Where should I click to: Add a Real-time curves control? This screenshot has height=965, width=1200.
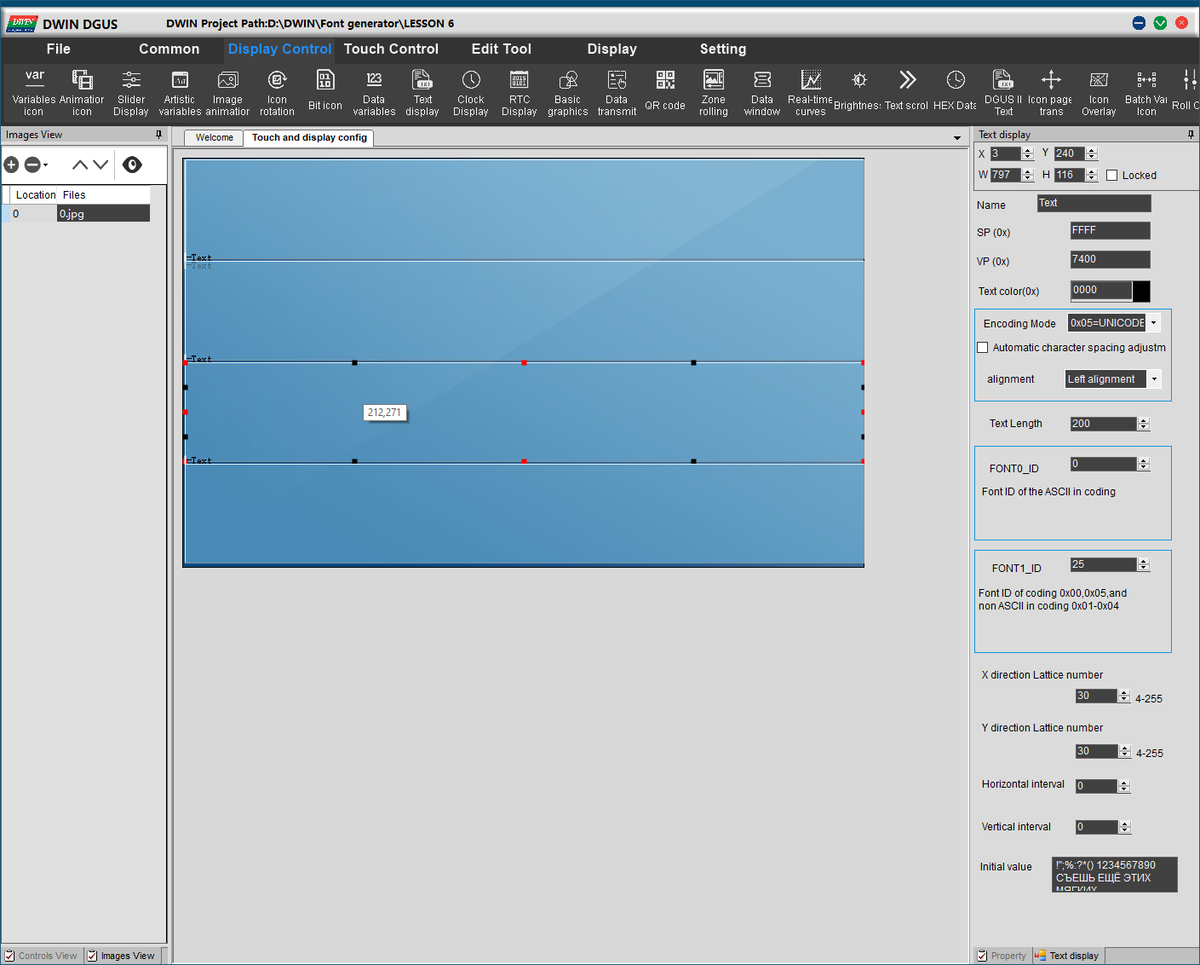tap(811, 92)
